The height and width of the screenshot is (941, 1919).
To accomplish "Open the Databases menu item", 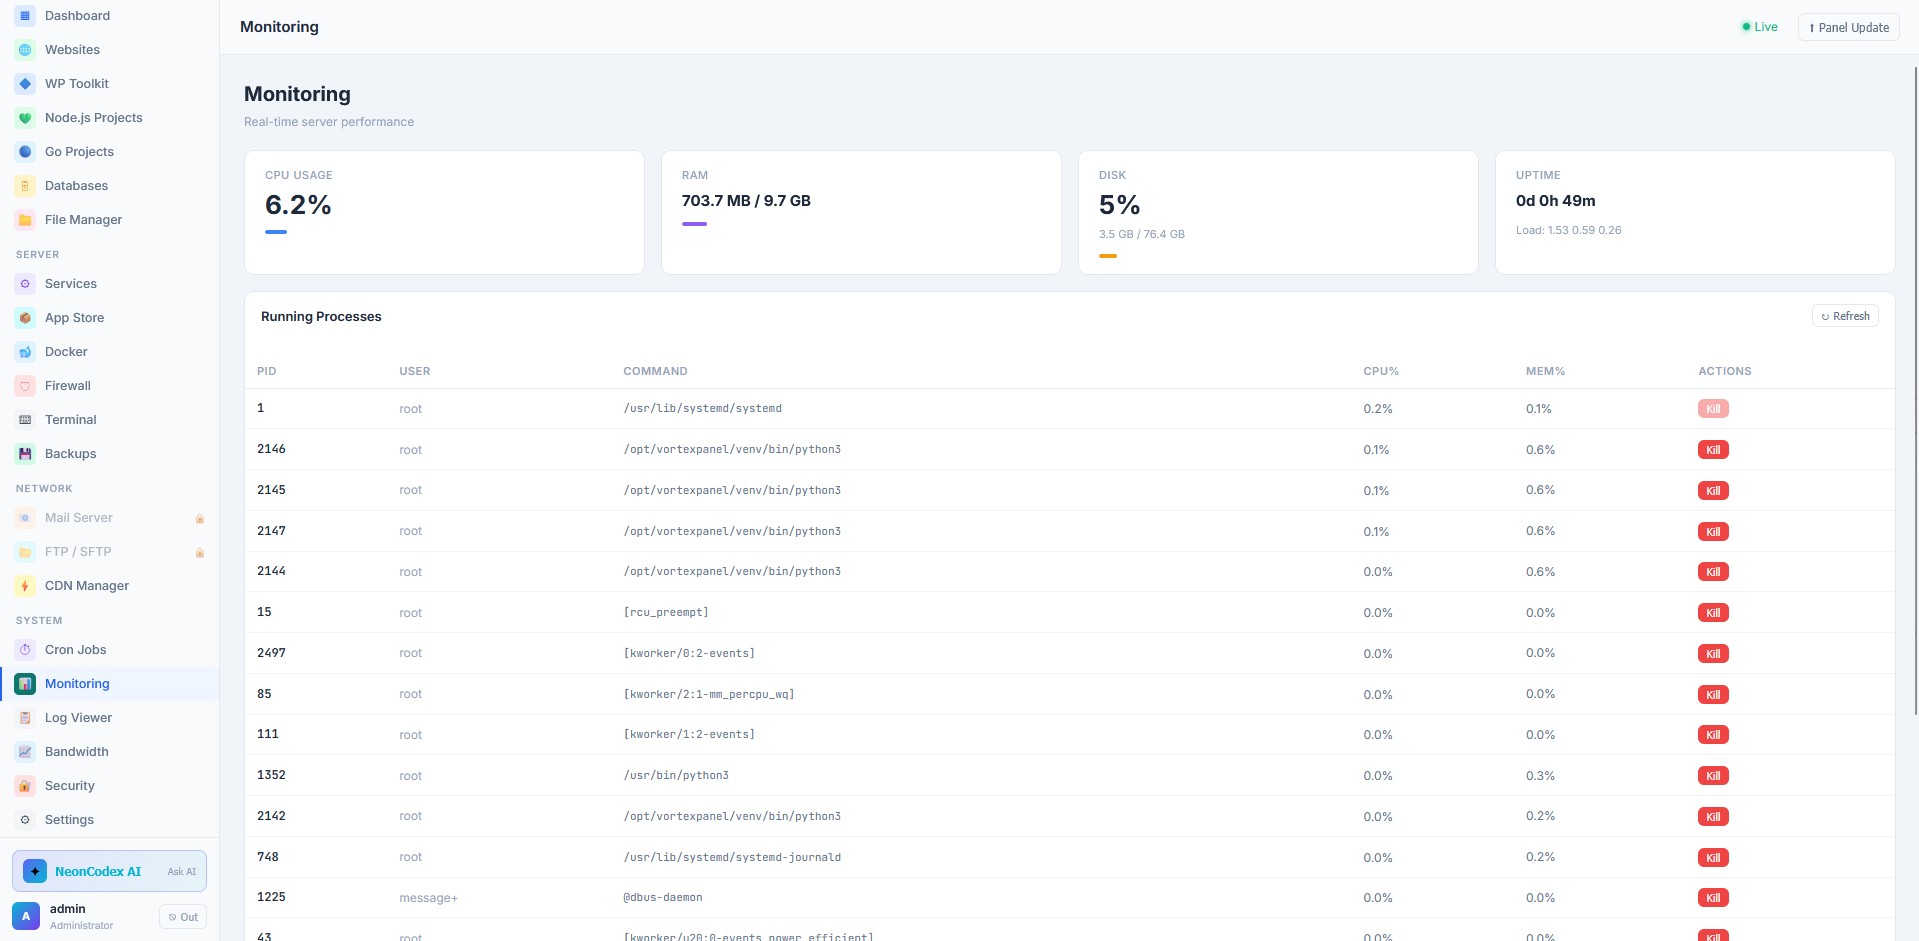I will click(109, 186).
